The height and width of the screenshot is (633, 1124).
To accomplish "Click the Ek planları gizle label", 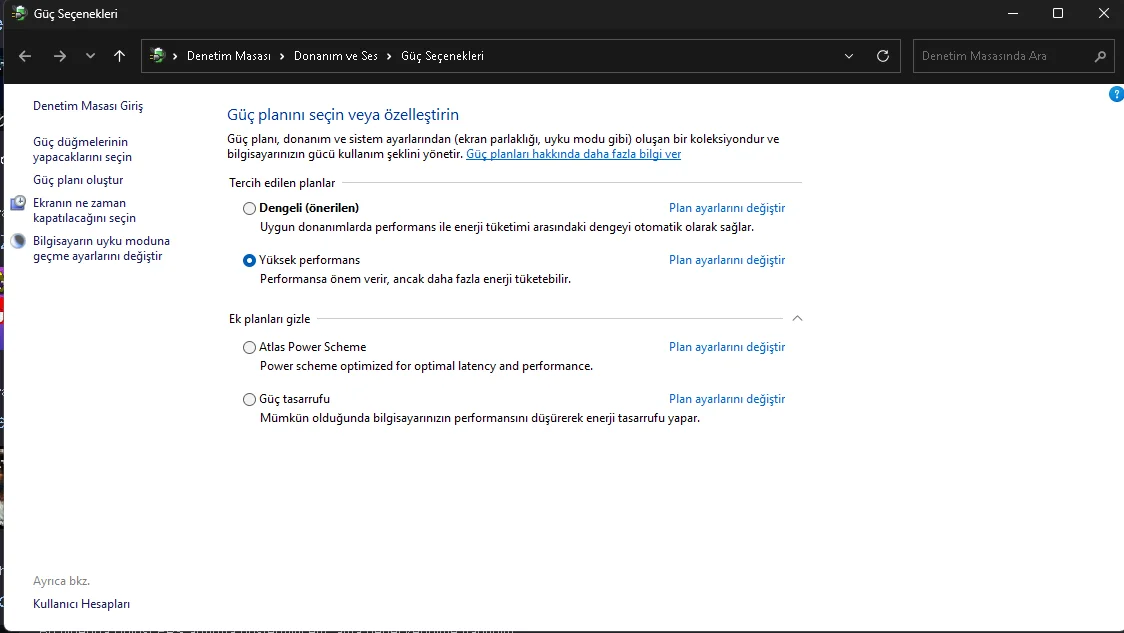I will tap(270, 319).
